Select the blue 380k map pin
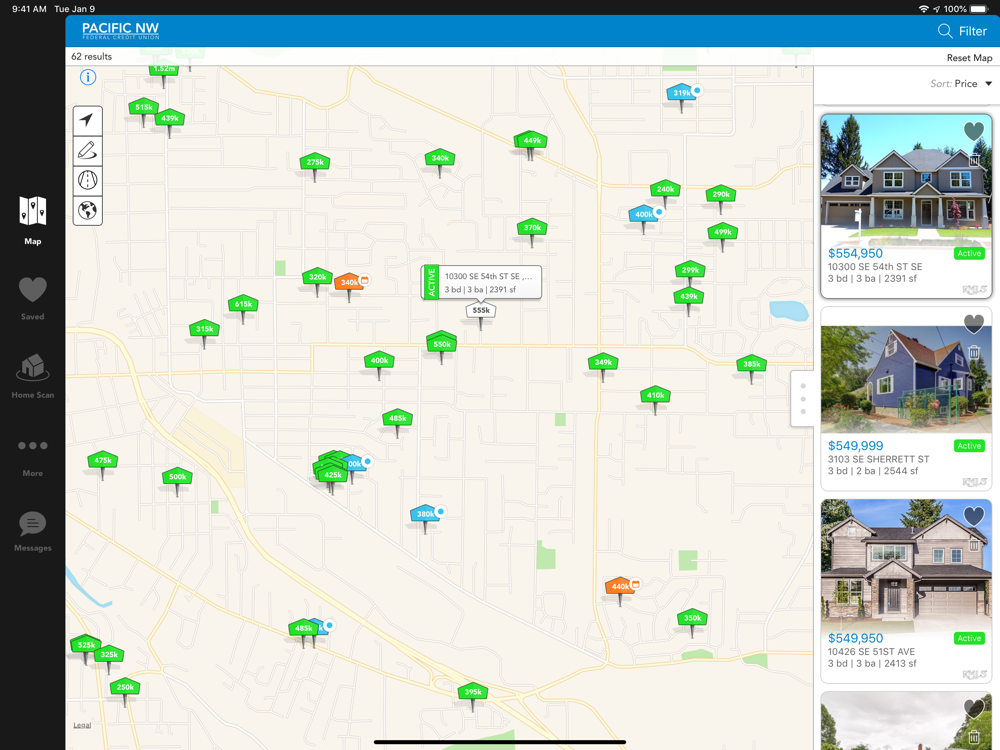The height and width of the screenshot is (750, 1000). tap(425, 513)
